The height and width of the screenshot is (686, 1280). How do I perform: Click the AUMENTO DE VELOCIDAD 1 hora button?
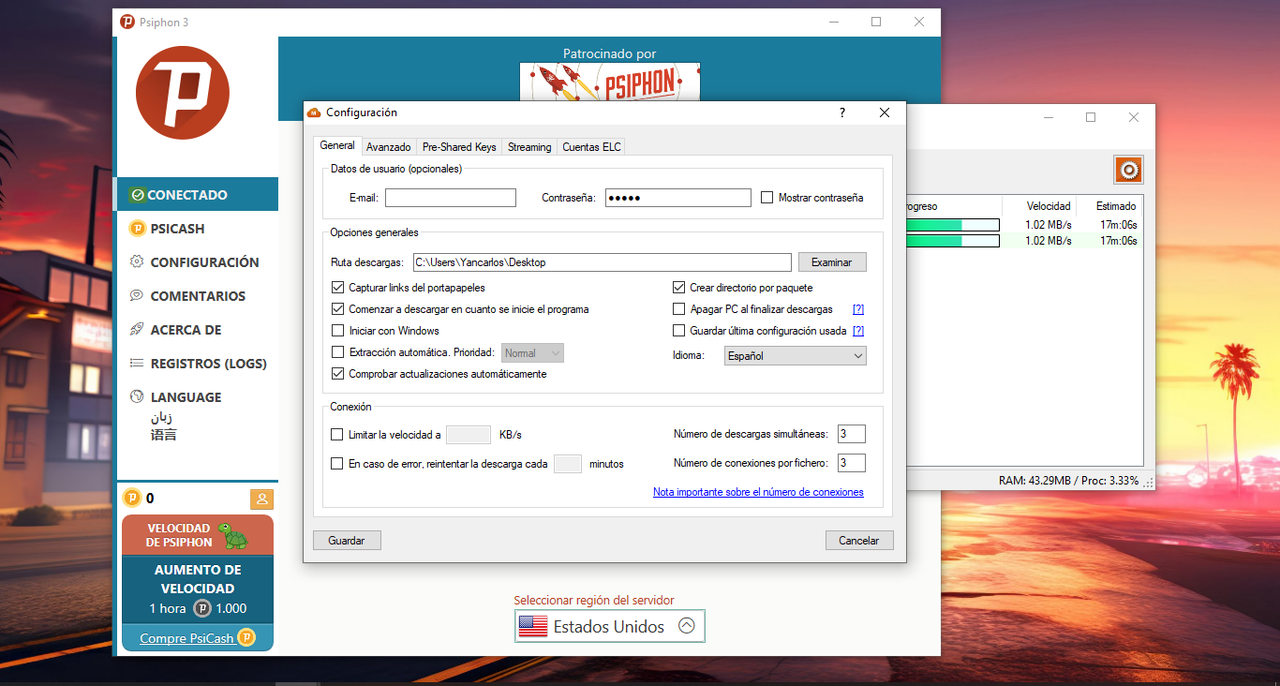pos(197,589)
